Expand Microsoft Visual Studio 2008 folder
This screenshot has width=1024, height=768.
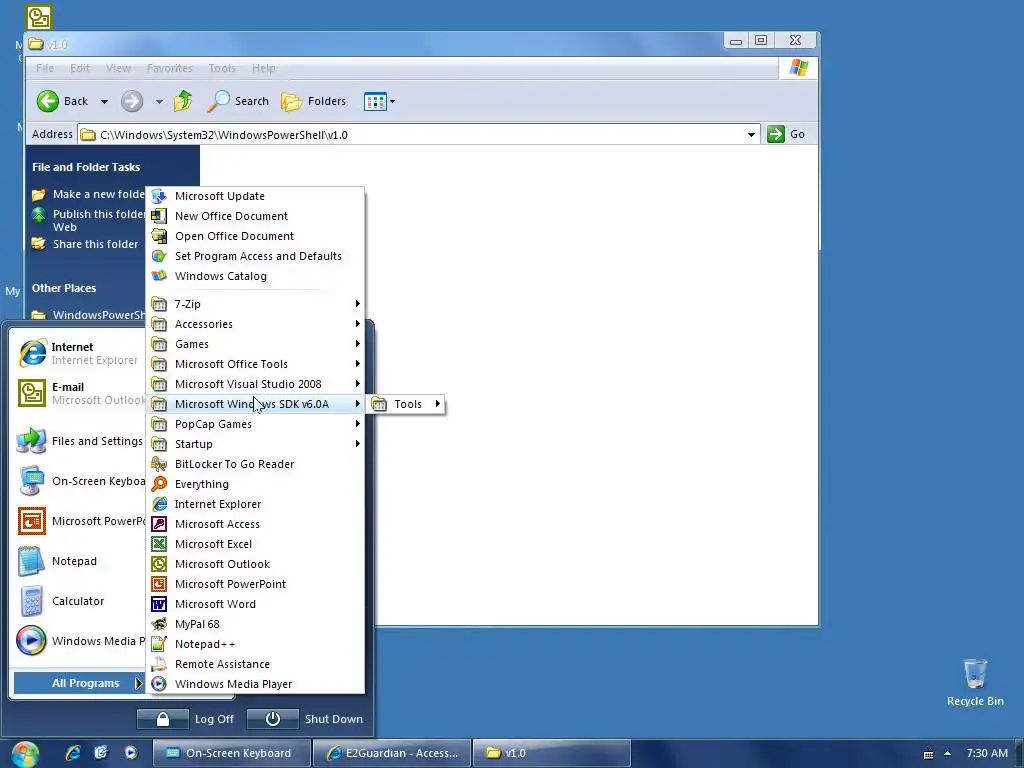[x=255, y=384]
